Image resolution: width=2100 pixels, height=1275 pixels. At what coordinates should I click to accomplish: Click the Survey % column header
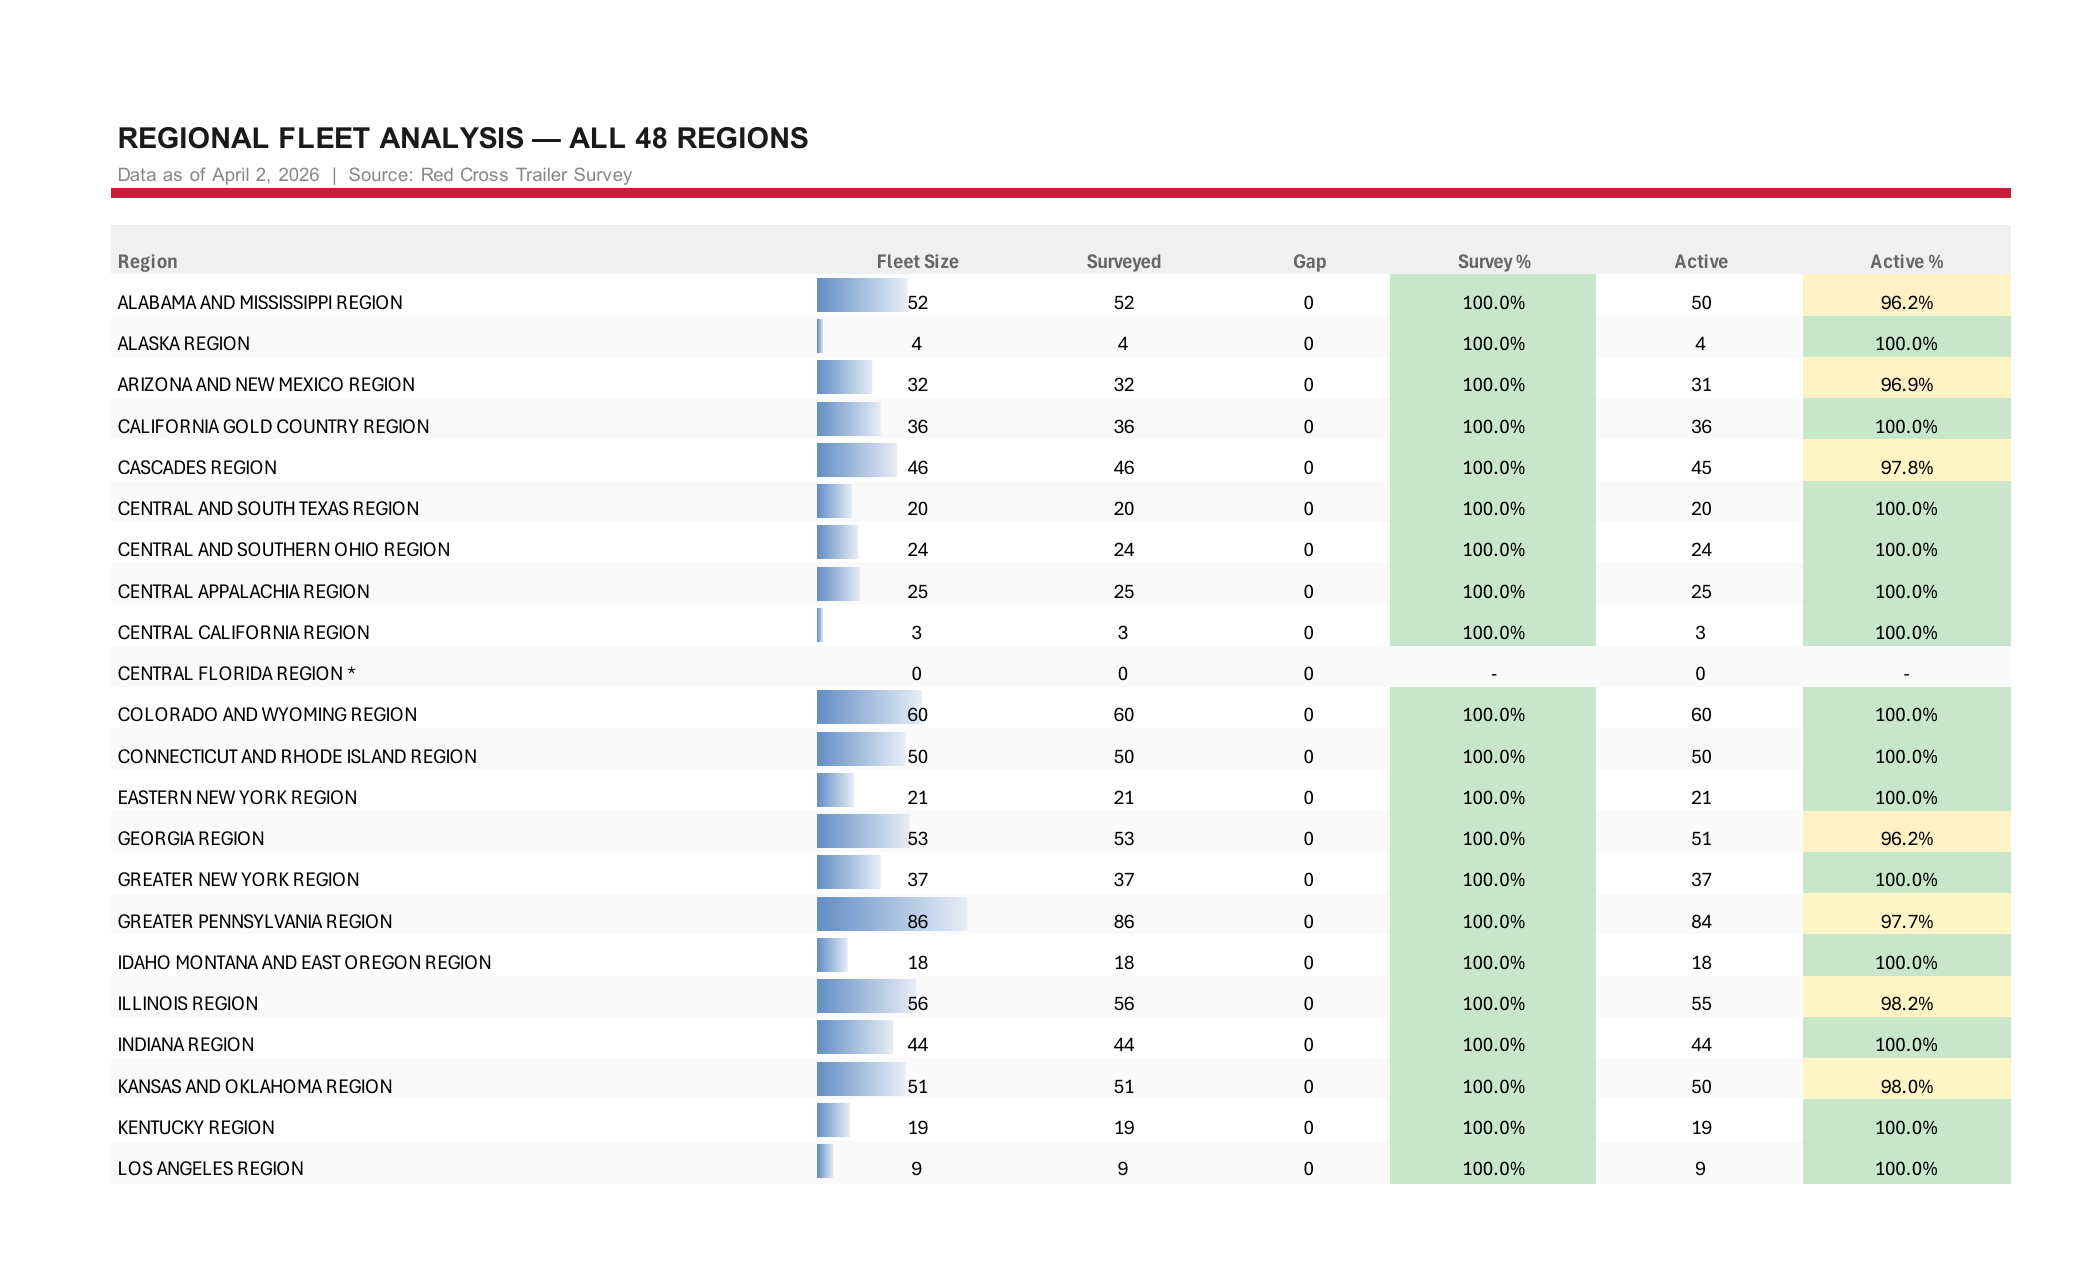click(x=1493, y=261)
